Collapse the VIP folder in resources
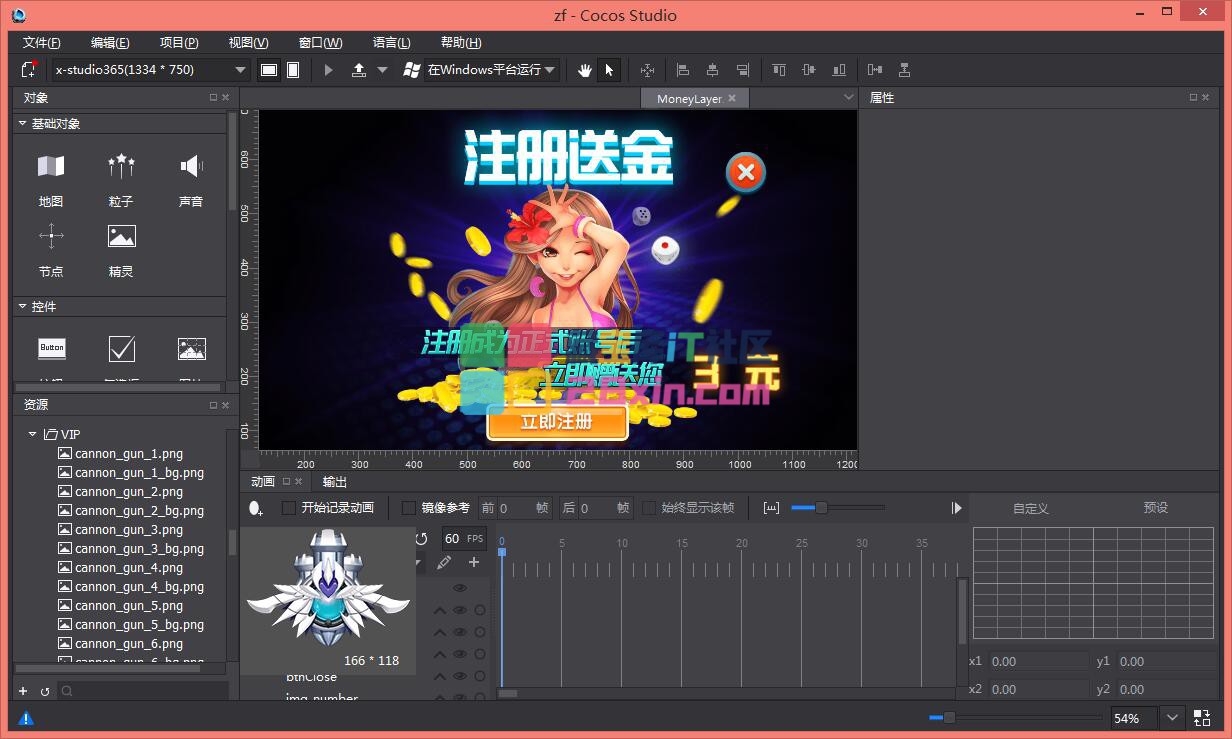The height and width of the screenshot is (739, 1232). tap(33, 434)
